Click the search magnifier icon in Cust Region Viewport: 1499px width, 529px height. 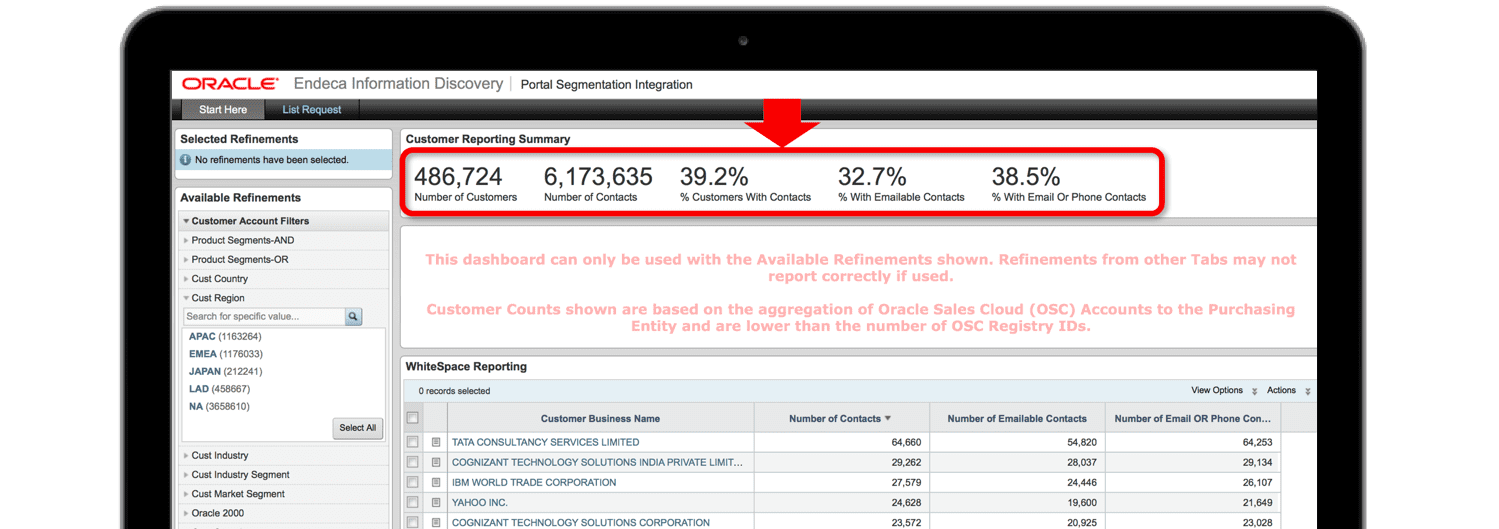[353, 317]
